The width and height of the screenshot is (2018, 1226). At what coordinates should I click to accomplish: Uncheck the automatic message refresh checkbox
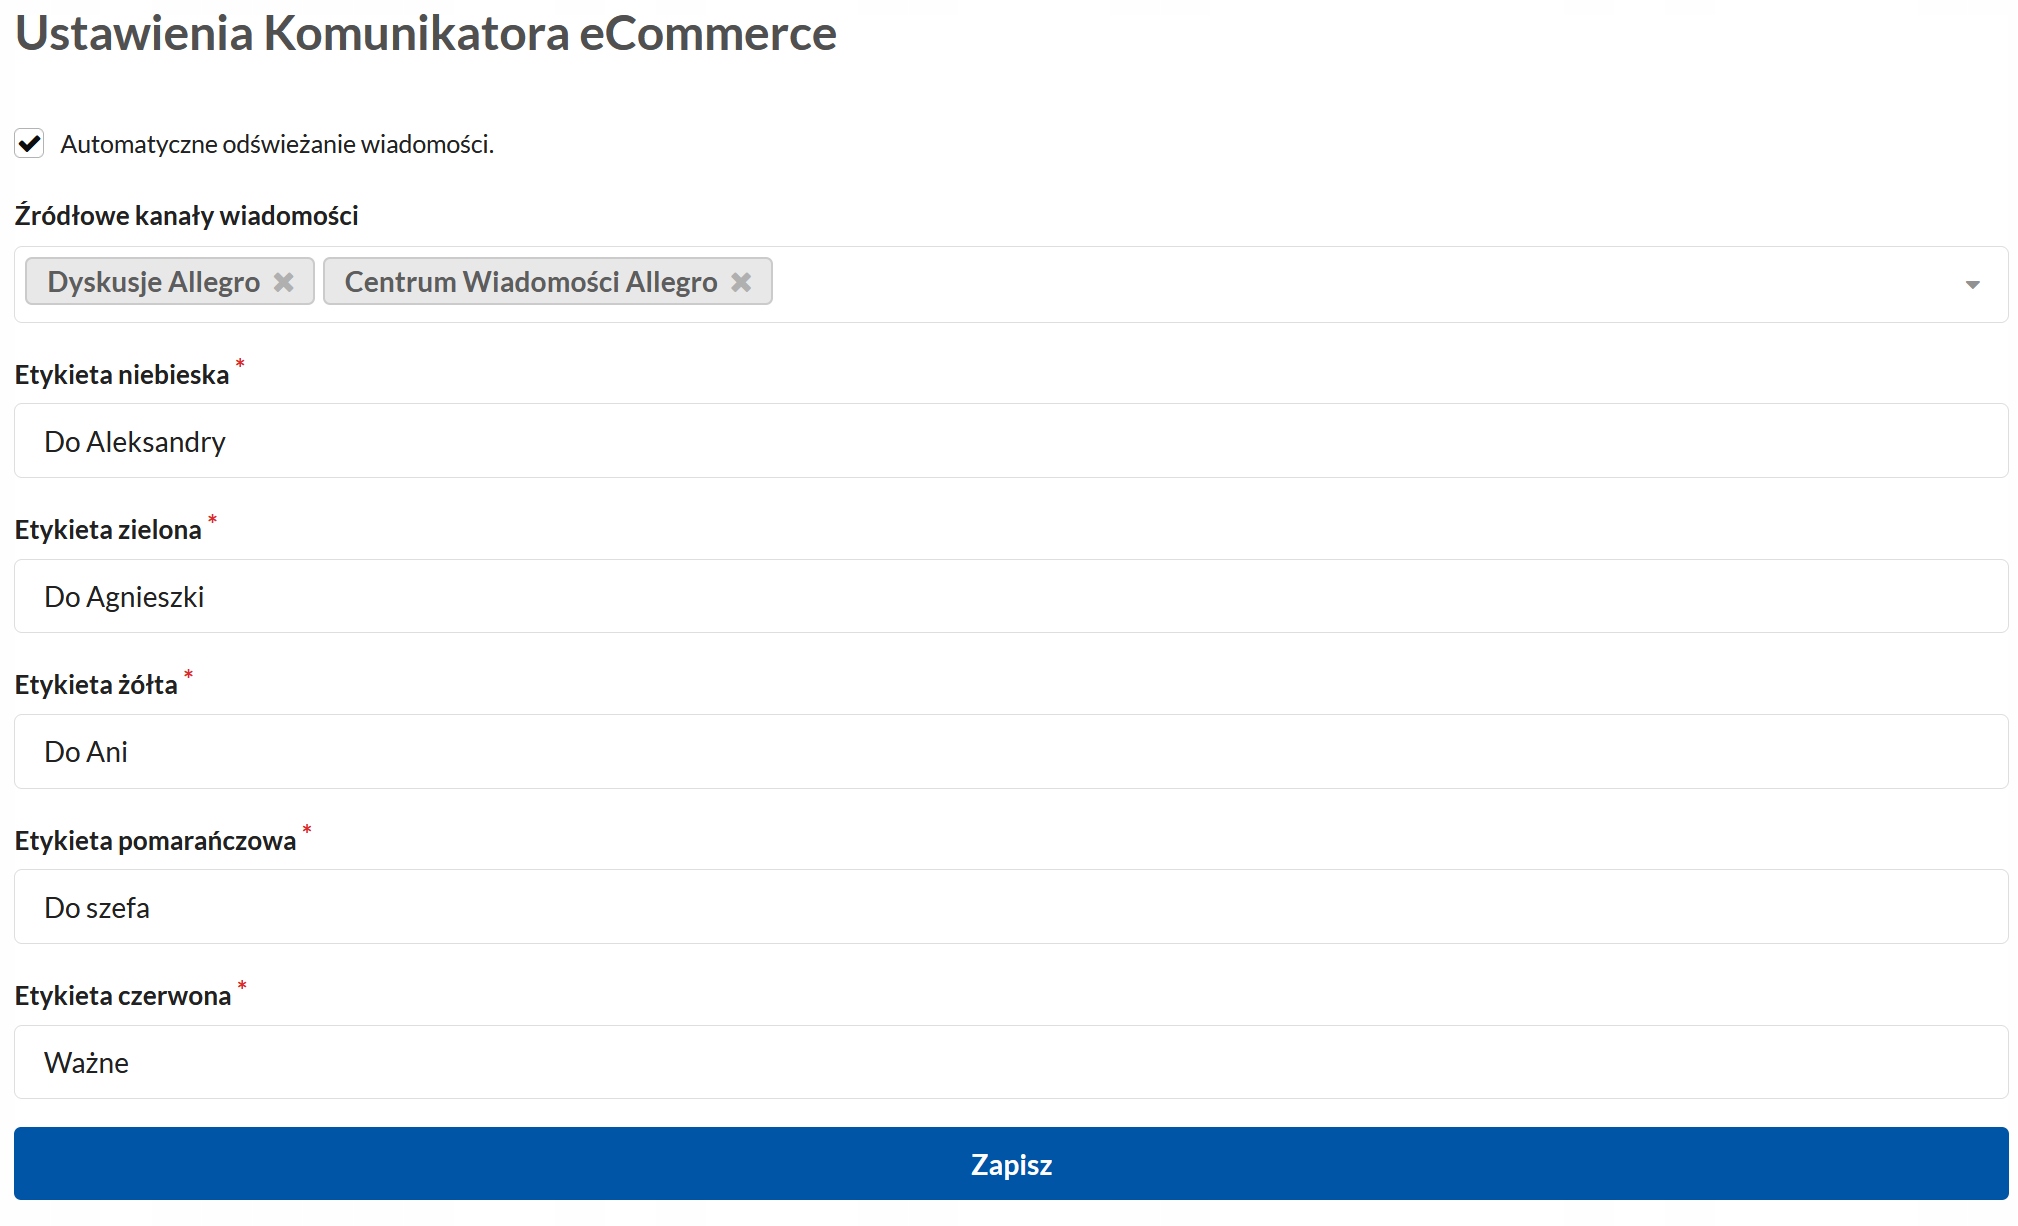pos(30,144)
